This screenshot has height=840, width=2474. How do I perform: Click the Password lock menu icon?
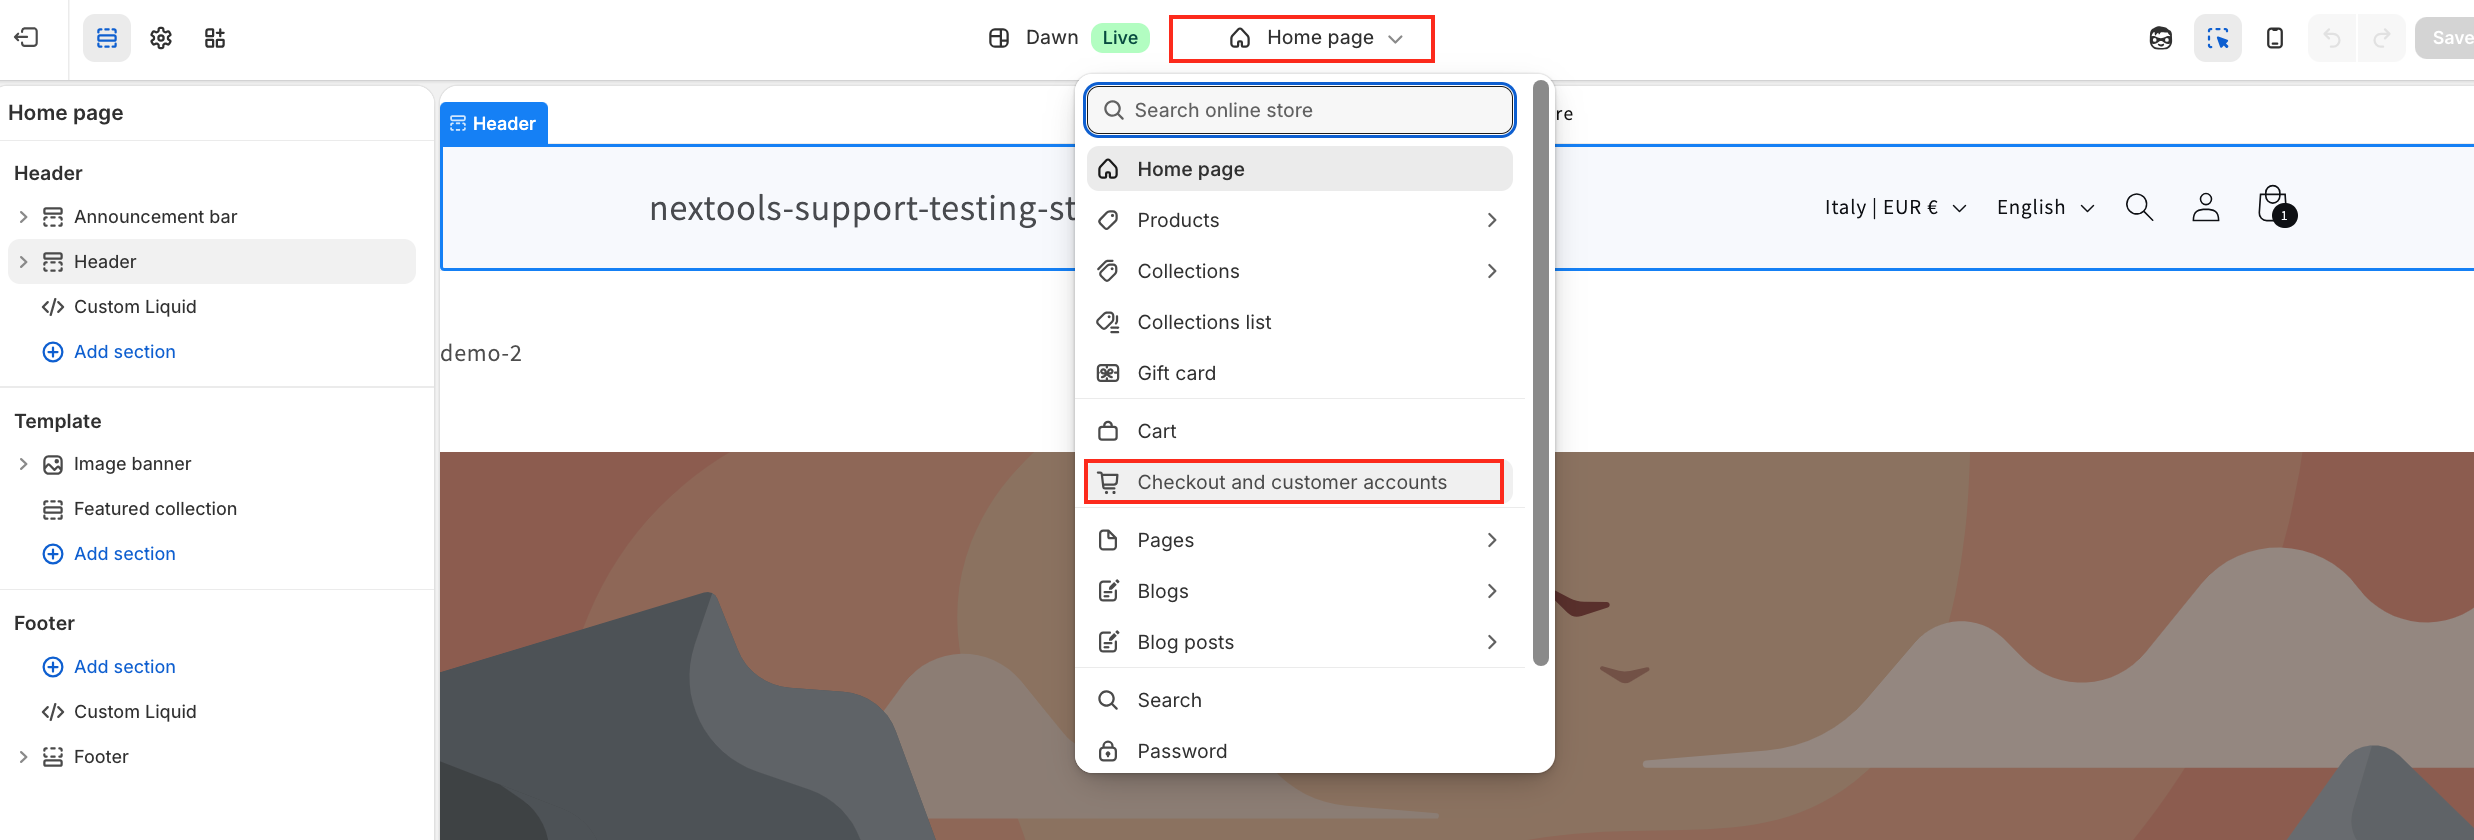pyautogui.click(x=1108, y=751)
